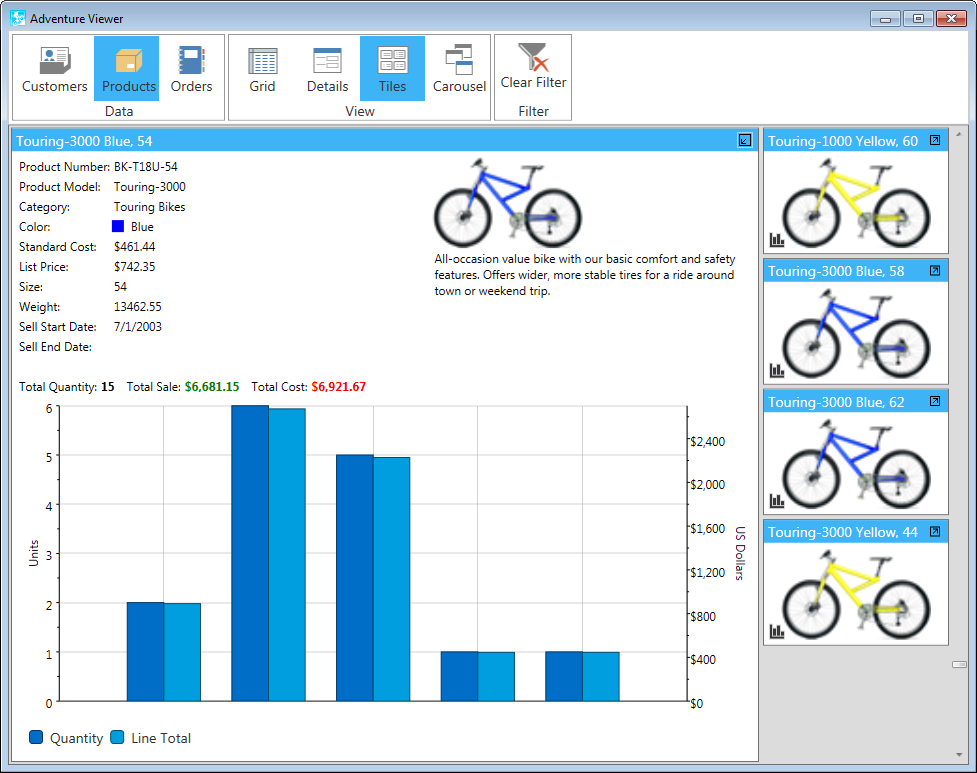Show chart icon on Touring-1000 Yellow, 60

coord(777,239)
